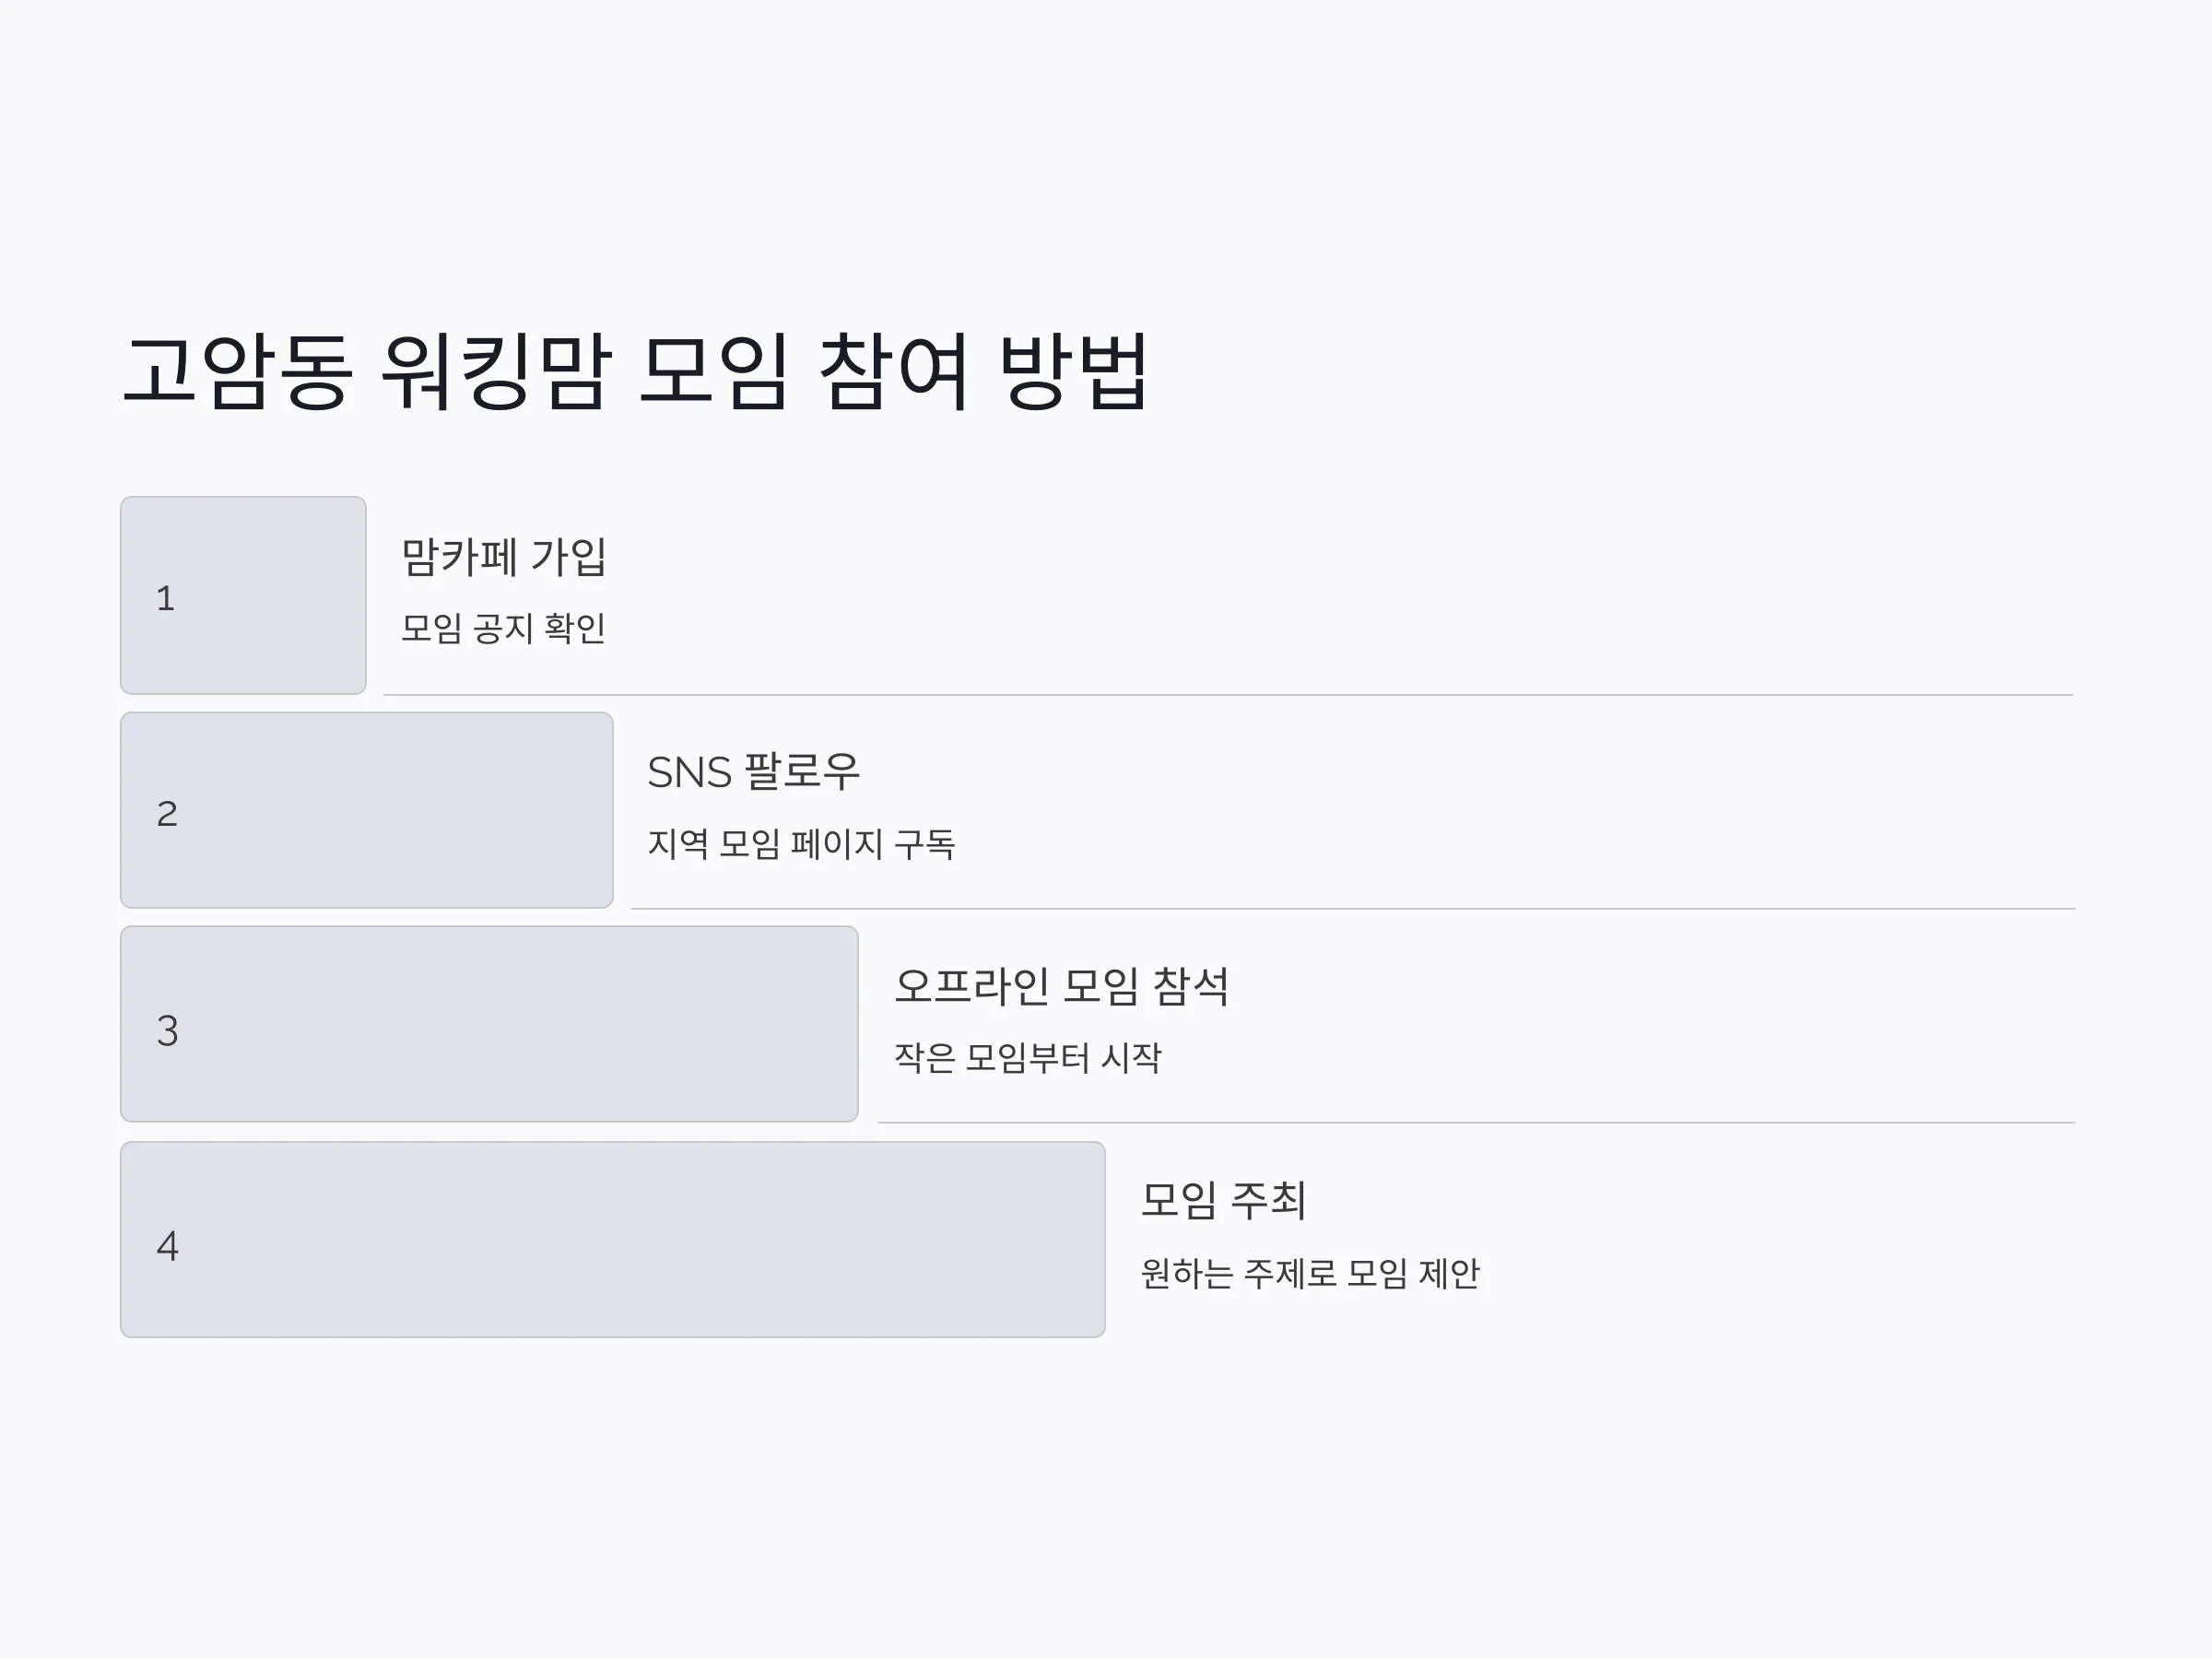Click the divider line under SNS 팔로우

[1353, 908]
